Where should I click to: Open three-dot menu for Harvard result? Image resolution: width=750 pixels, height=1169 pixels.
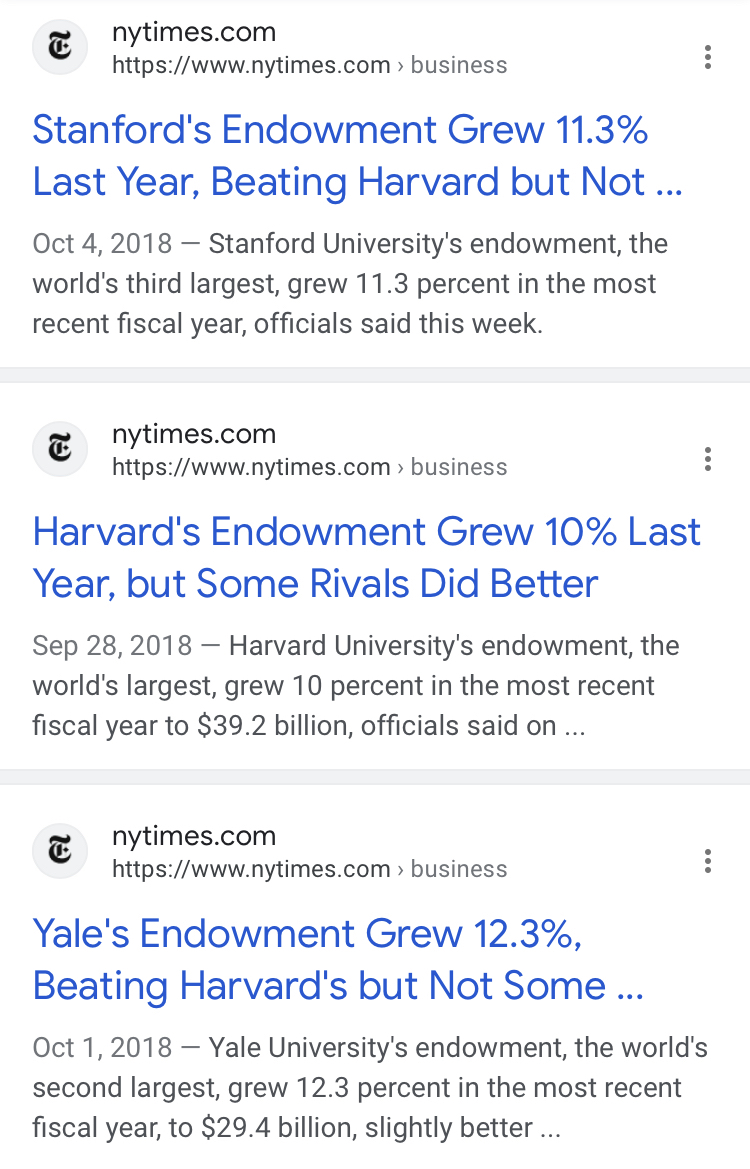pos(708,459)
